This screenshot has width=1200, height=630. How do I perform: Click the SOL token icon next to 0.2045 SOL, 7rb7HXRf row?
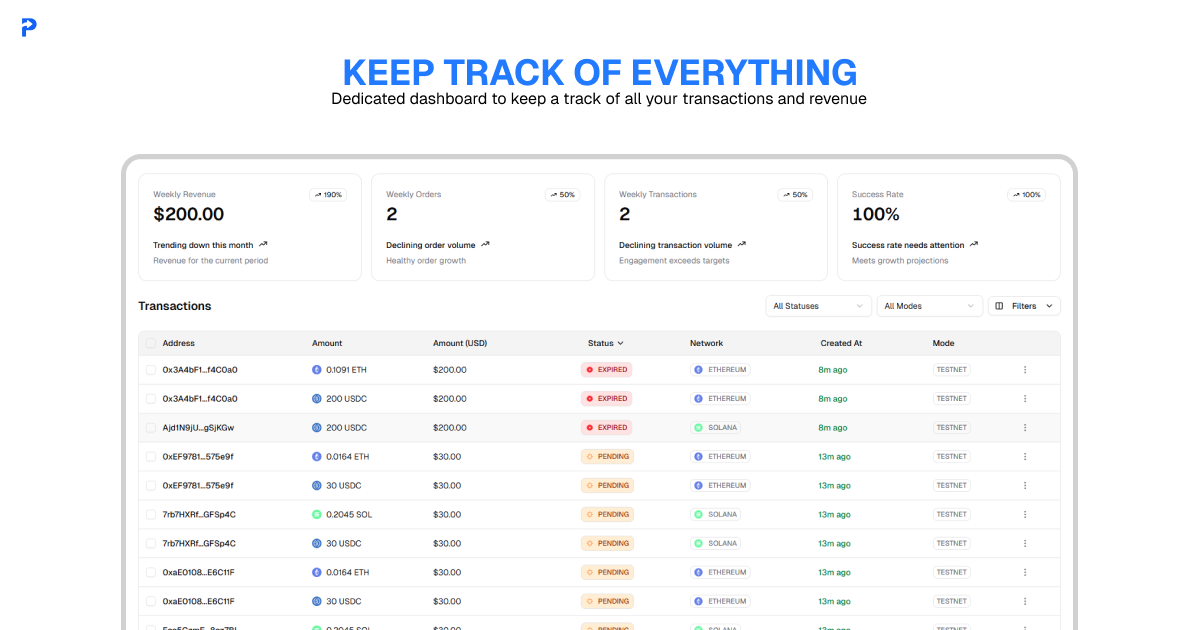click(x=317, y=515)
